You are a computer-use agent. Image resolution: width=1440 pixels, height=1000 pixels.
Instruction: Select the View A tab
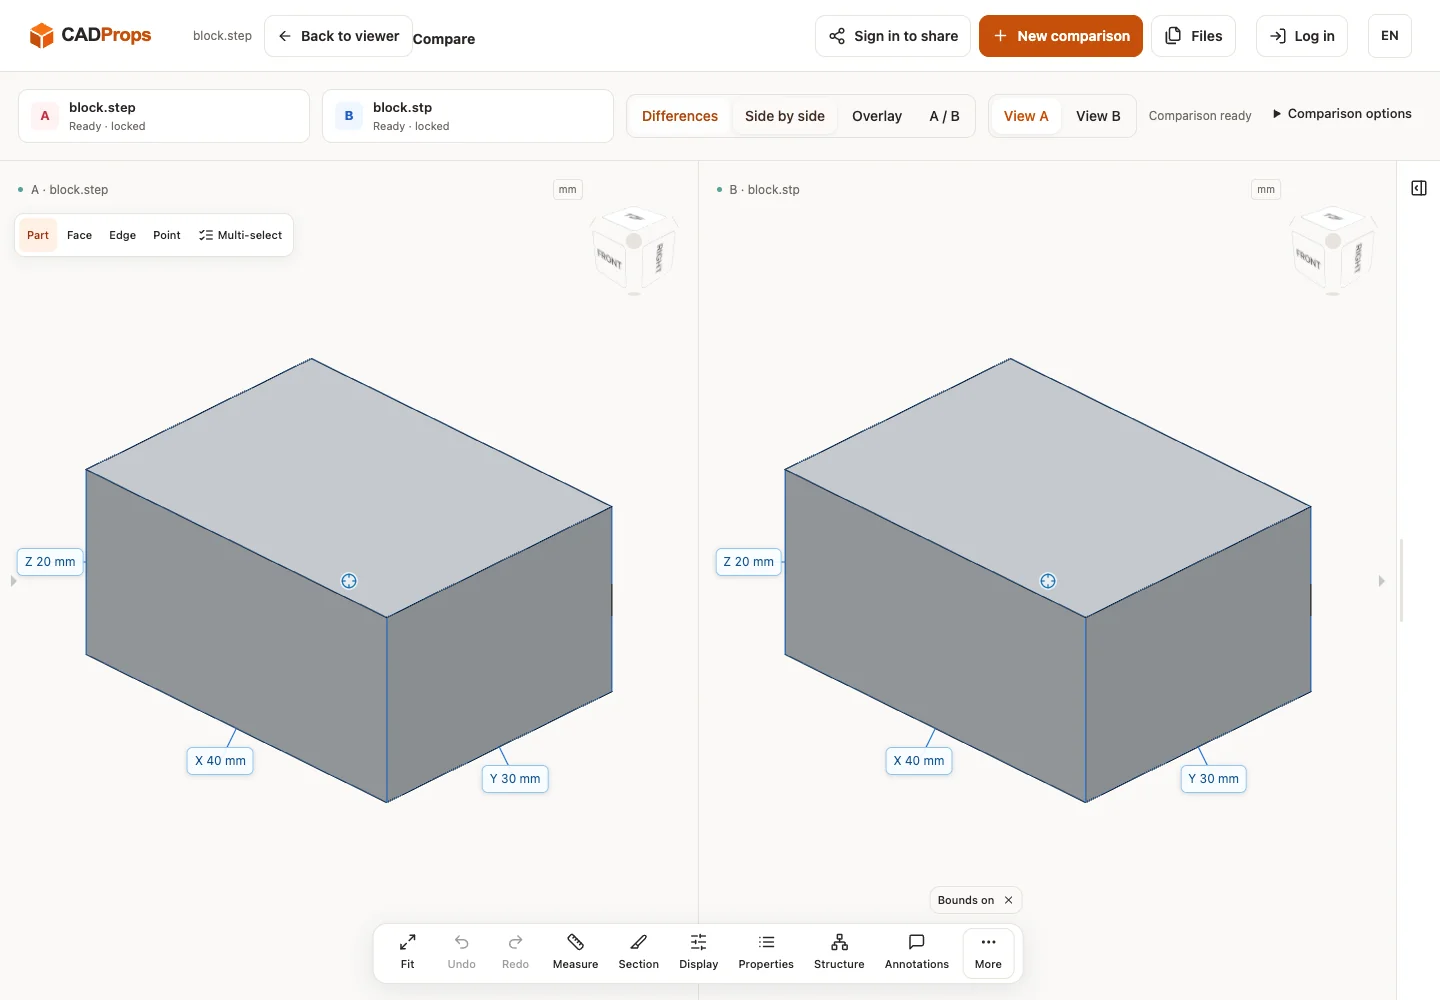point(1026,116)
